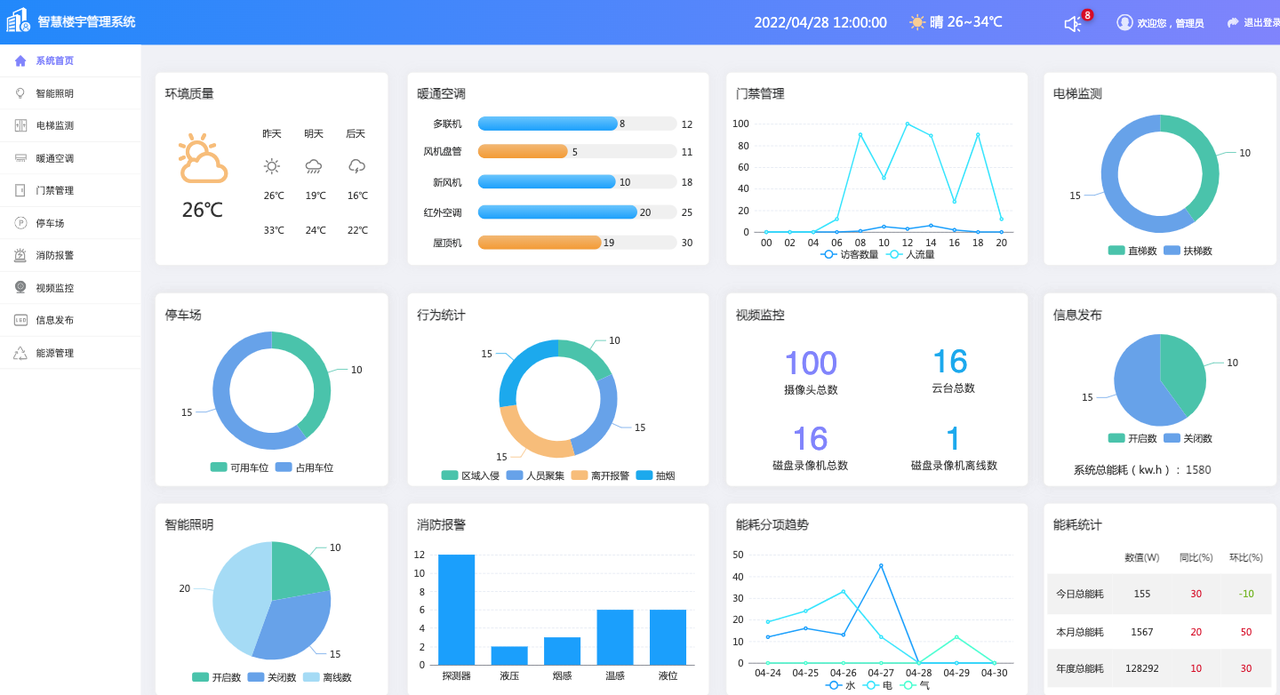Click the large sun and cloud weather icon
The image size is (1280, 695).
(203, 160)
